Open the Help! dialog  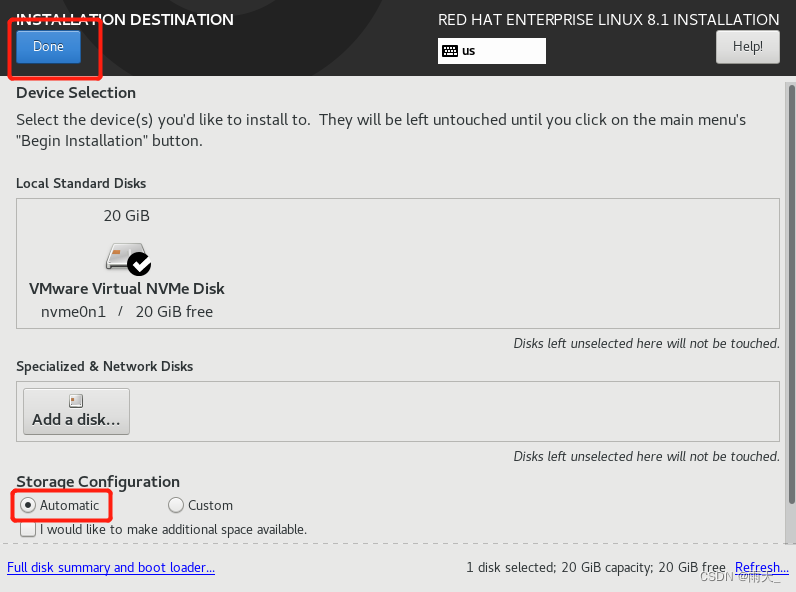pos(747,47)
